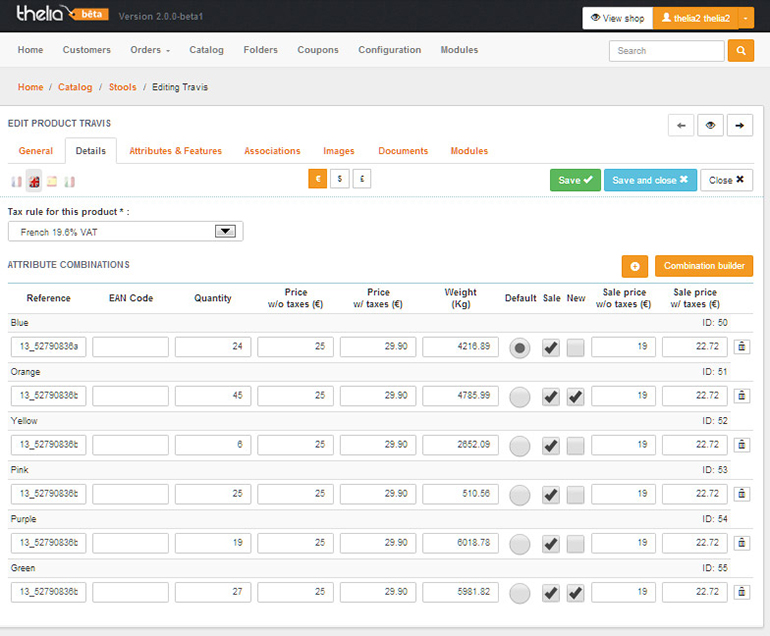Go to previous product with left arrow
The image size is (770, 636).
(681, 125)
